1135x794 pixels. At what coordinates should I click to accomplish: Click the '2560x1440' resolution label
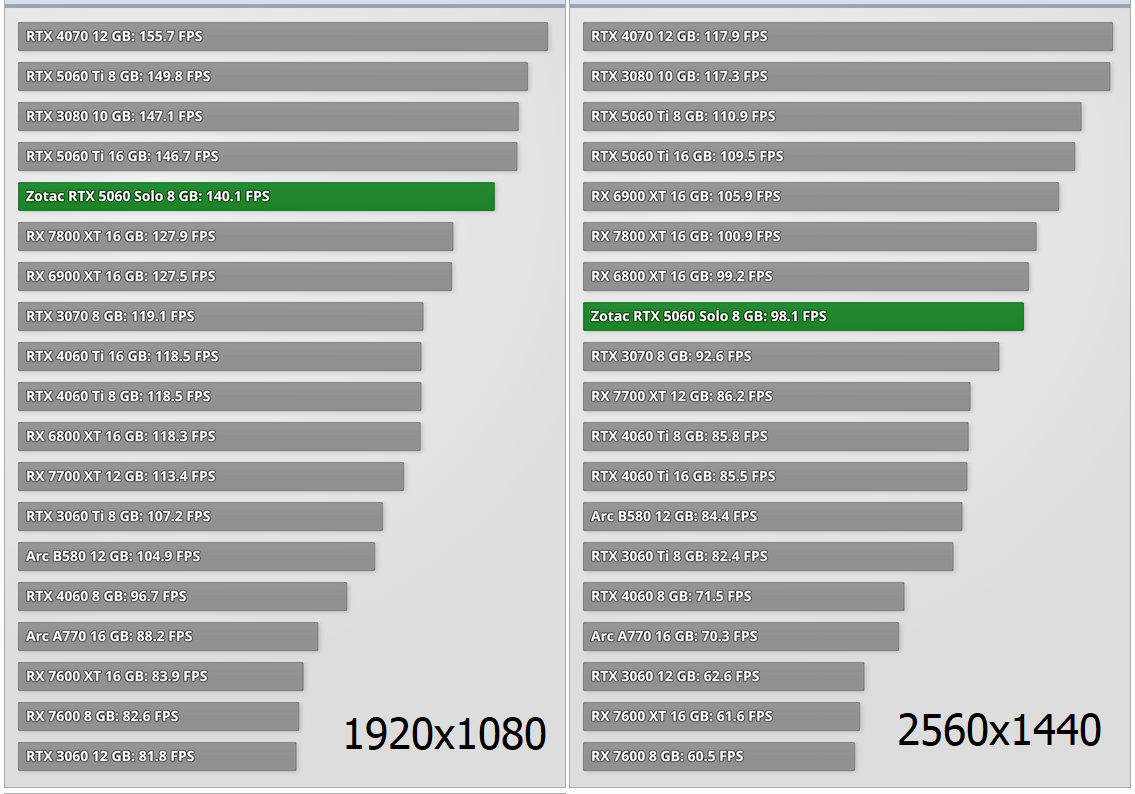(999, 730)
